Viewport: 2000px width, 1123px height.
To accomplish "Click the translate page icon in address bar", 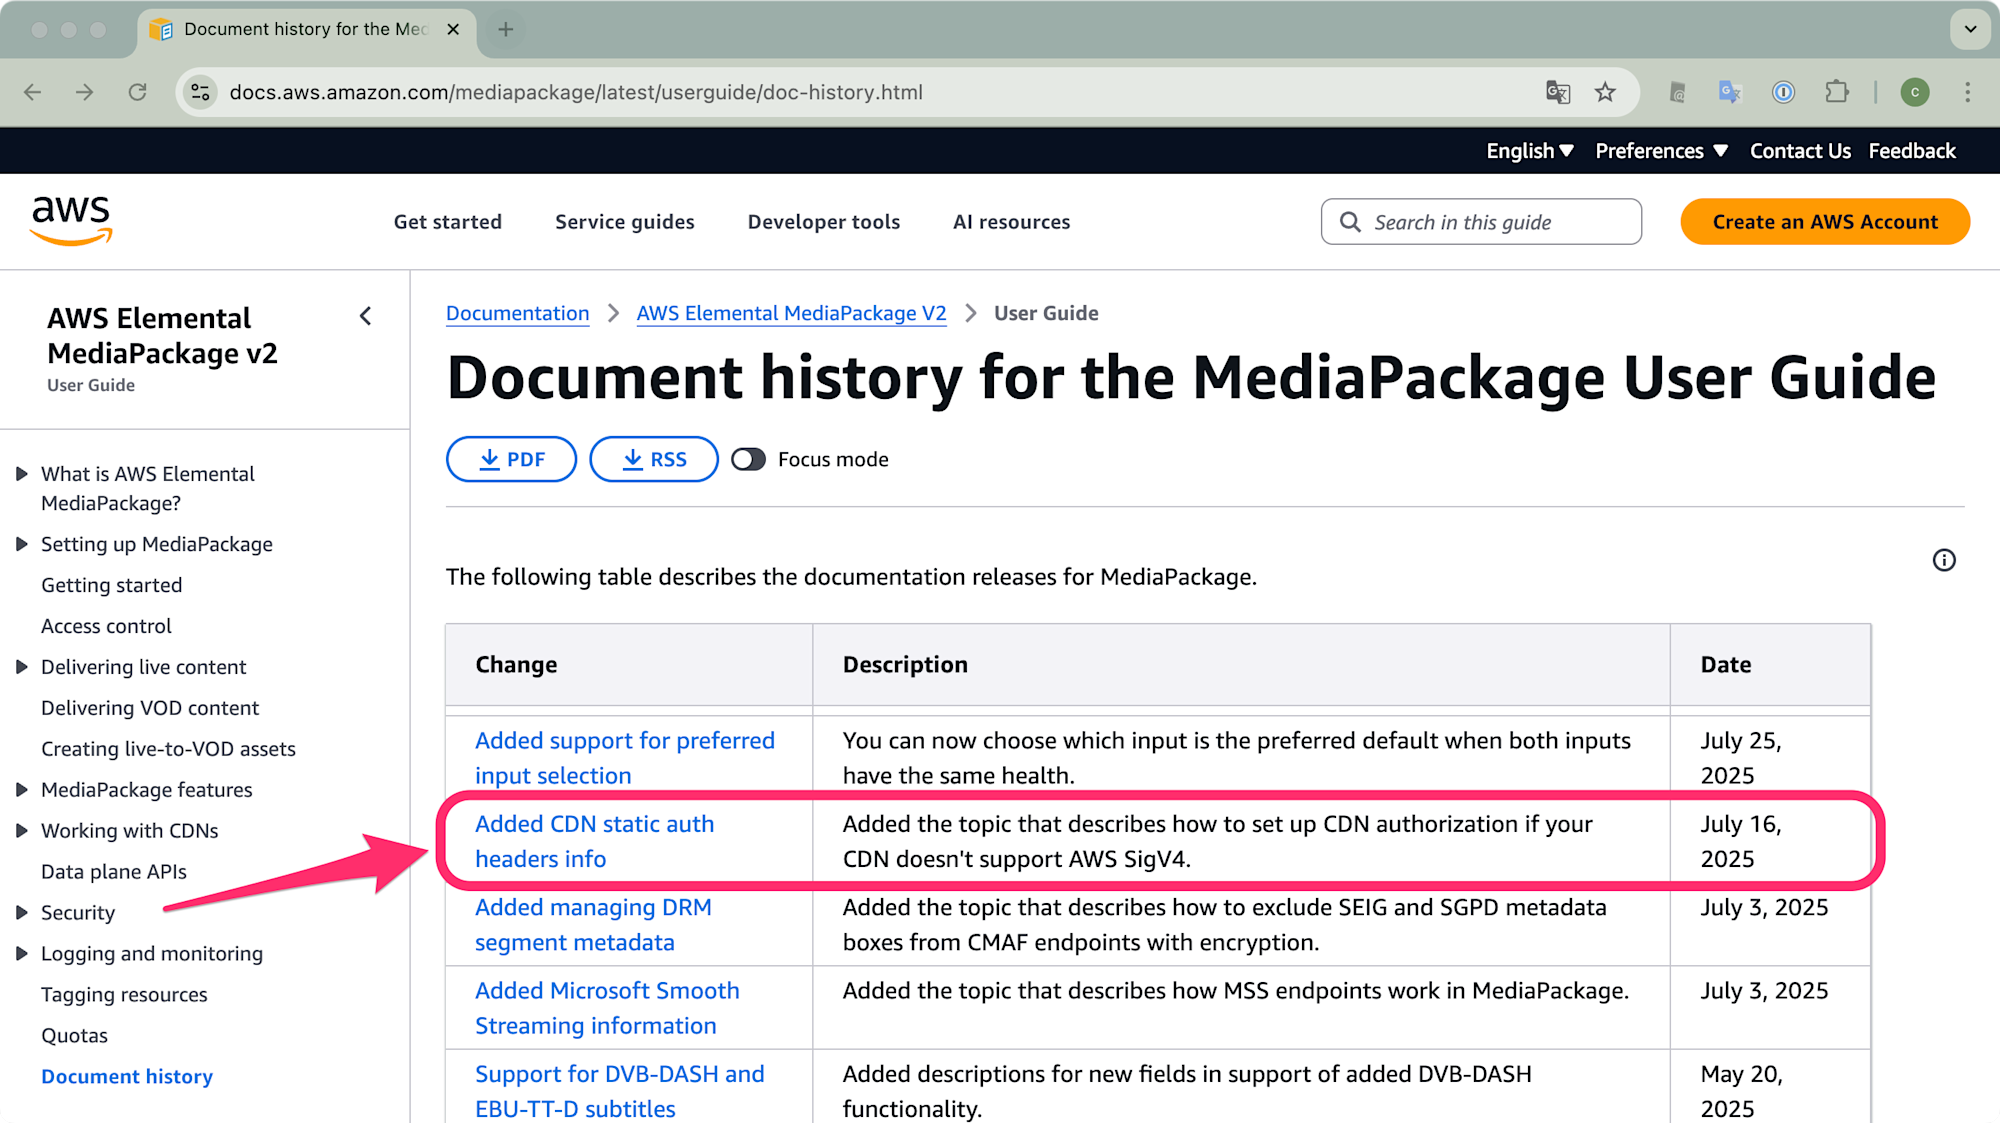I will [x=1558, y=92].
